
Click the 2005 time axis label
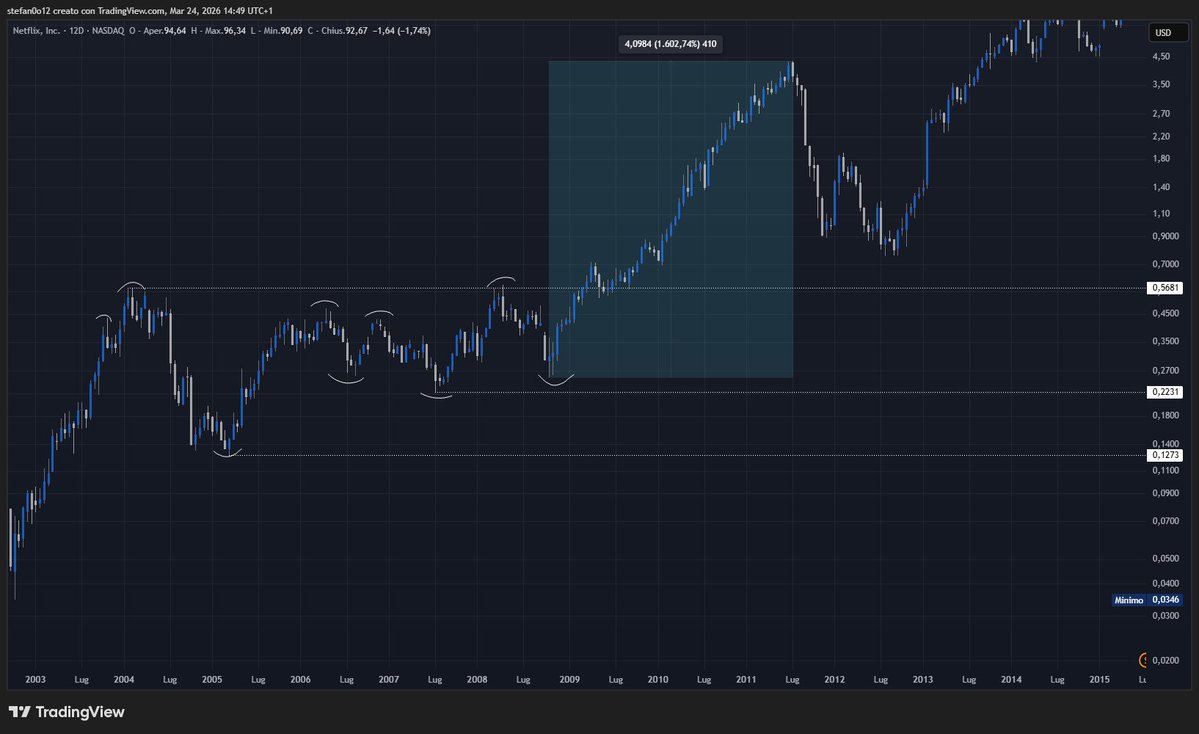[x=212, y=679]
